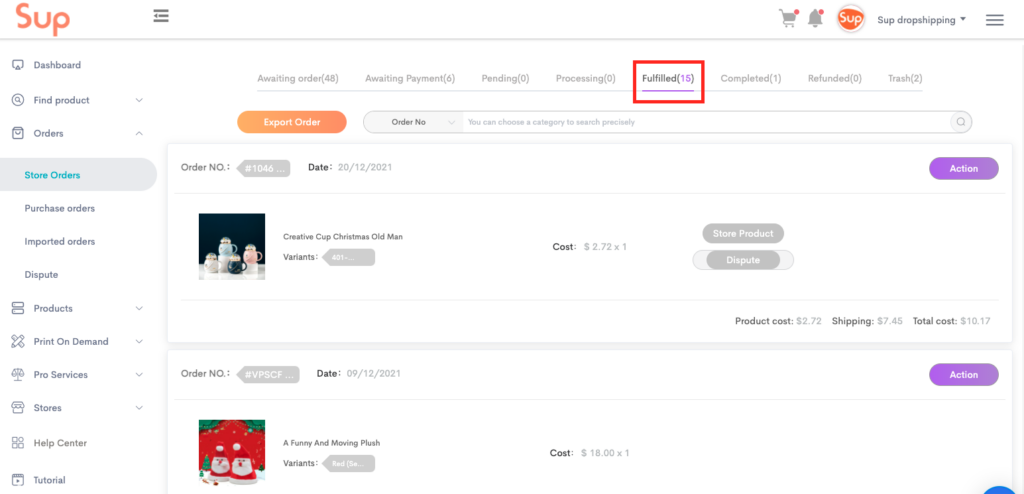
Task: Expand the Find product menu chevron
Action: tap(139, 101)
